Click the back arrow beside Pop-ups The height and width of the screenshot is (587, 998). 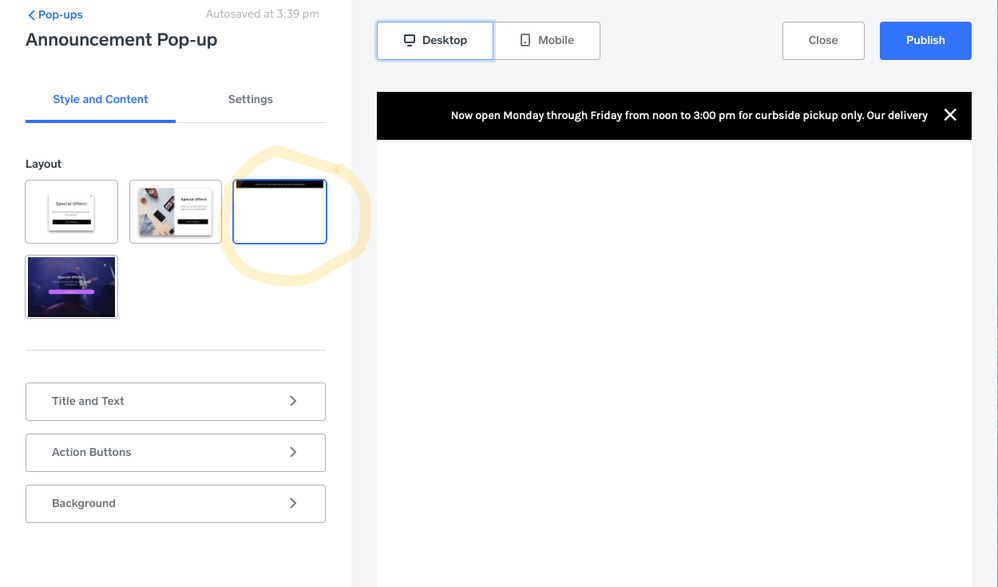(32, 15)
